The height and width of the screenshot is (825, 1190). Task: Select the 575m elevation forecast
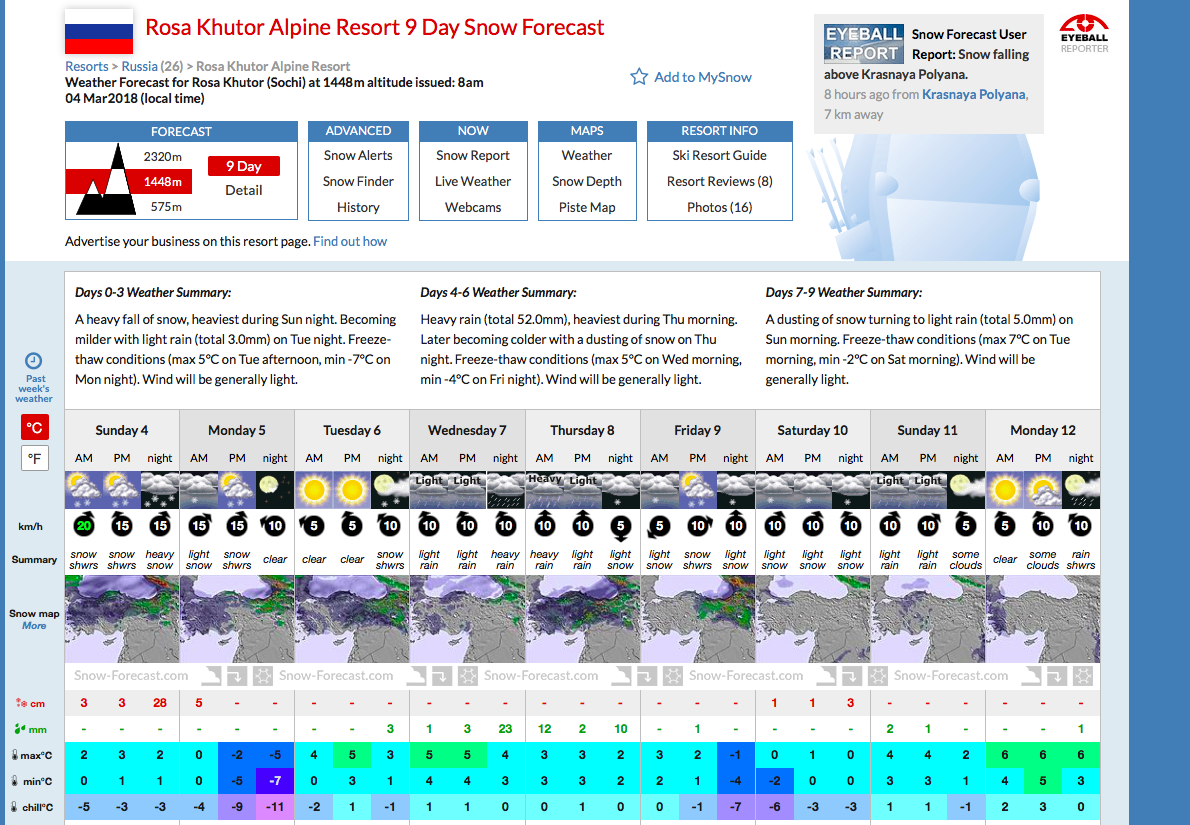click(x=166, y=206)
